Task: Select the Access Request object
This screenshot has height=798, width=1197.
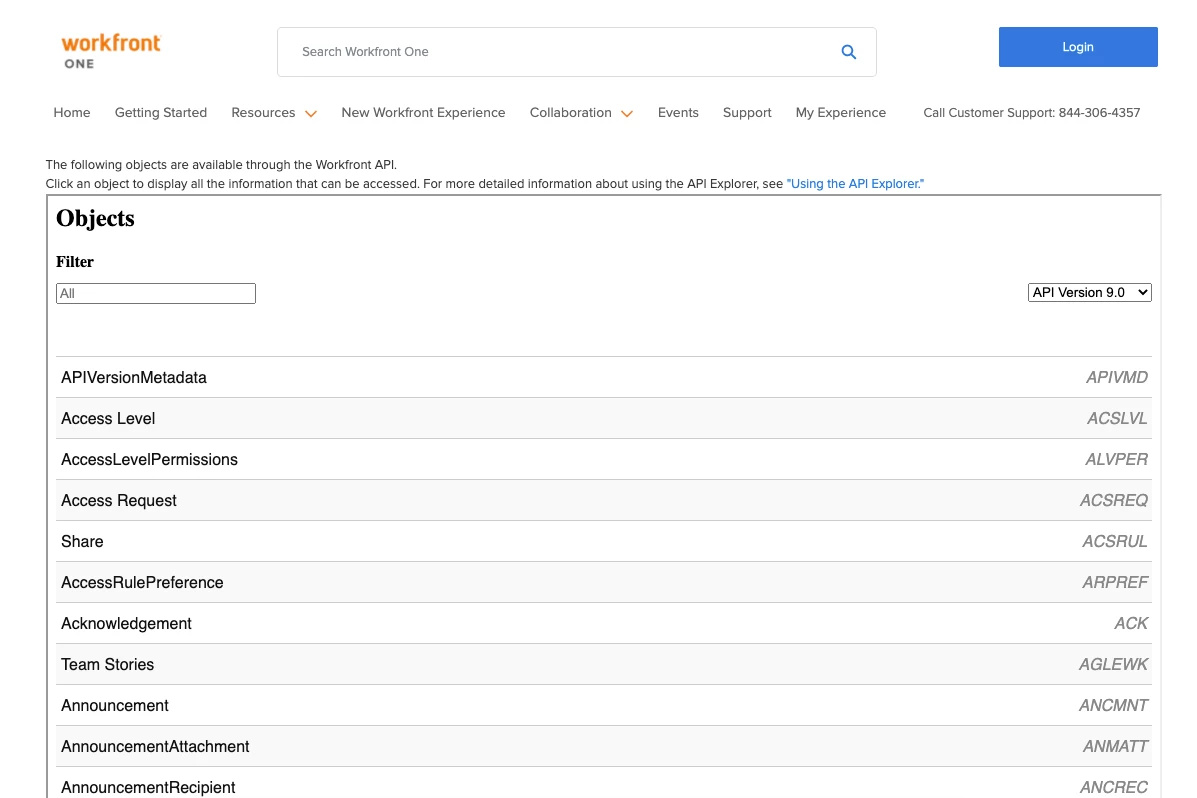Action: (x=603, y=500)
